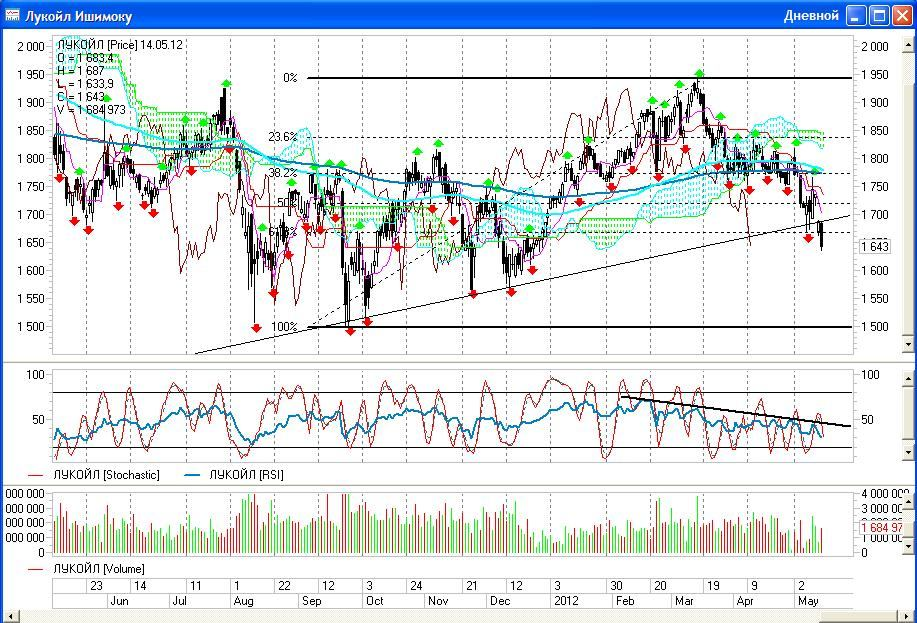917x623 pixels.
Task: Click the Mar month label on timeline
Action: pos(684,601)
